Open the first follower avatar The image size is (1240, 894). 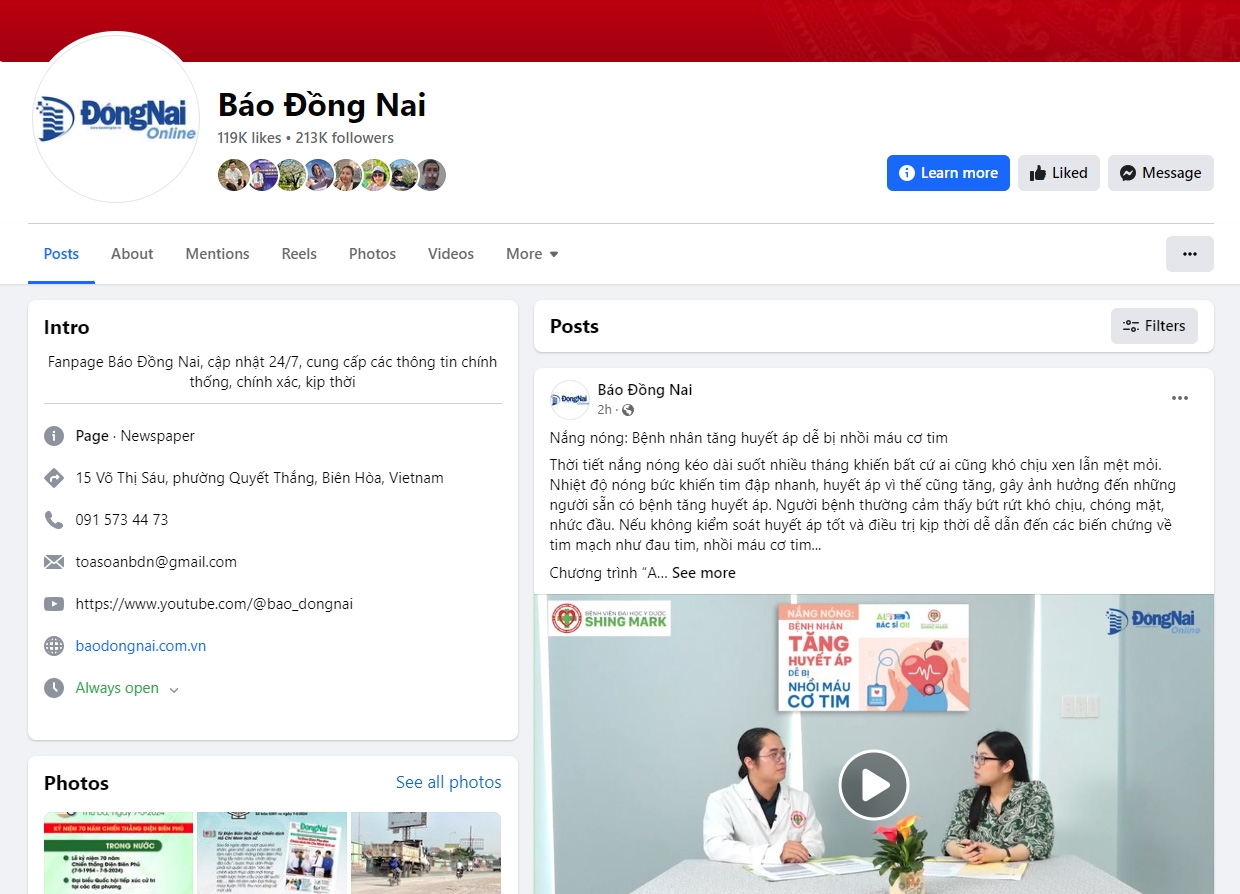click(233, 175)
